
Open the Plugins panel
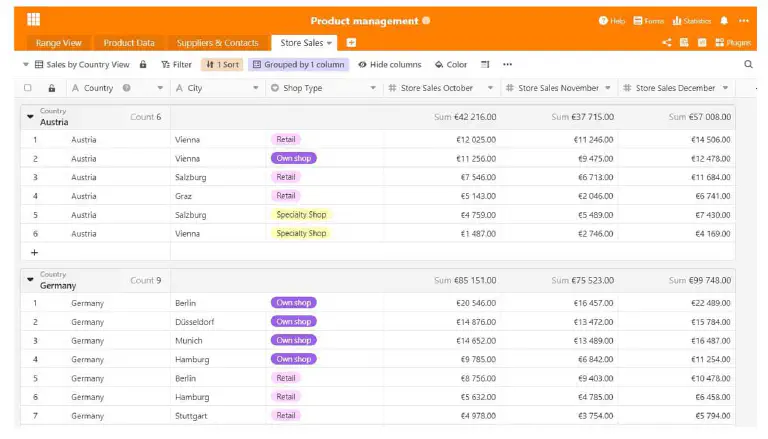[x=733, y=43]
